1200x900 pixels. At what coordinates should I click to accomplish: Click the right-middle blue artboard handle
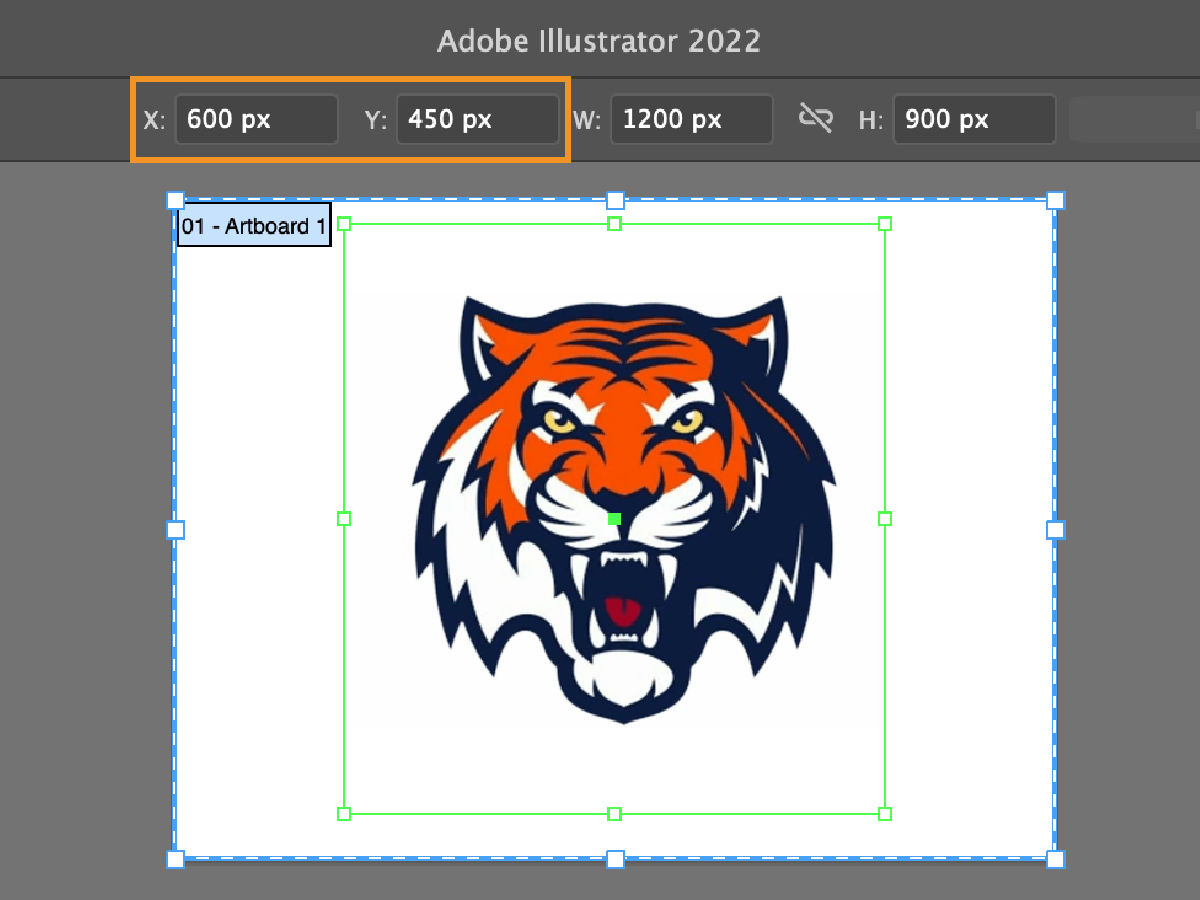click(1055, 529)
